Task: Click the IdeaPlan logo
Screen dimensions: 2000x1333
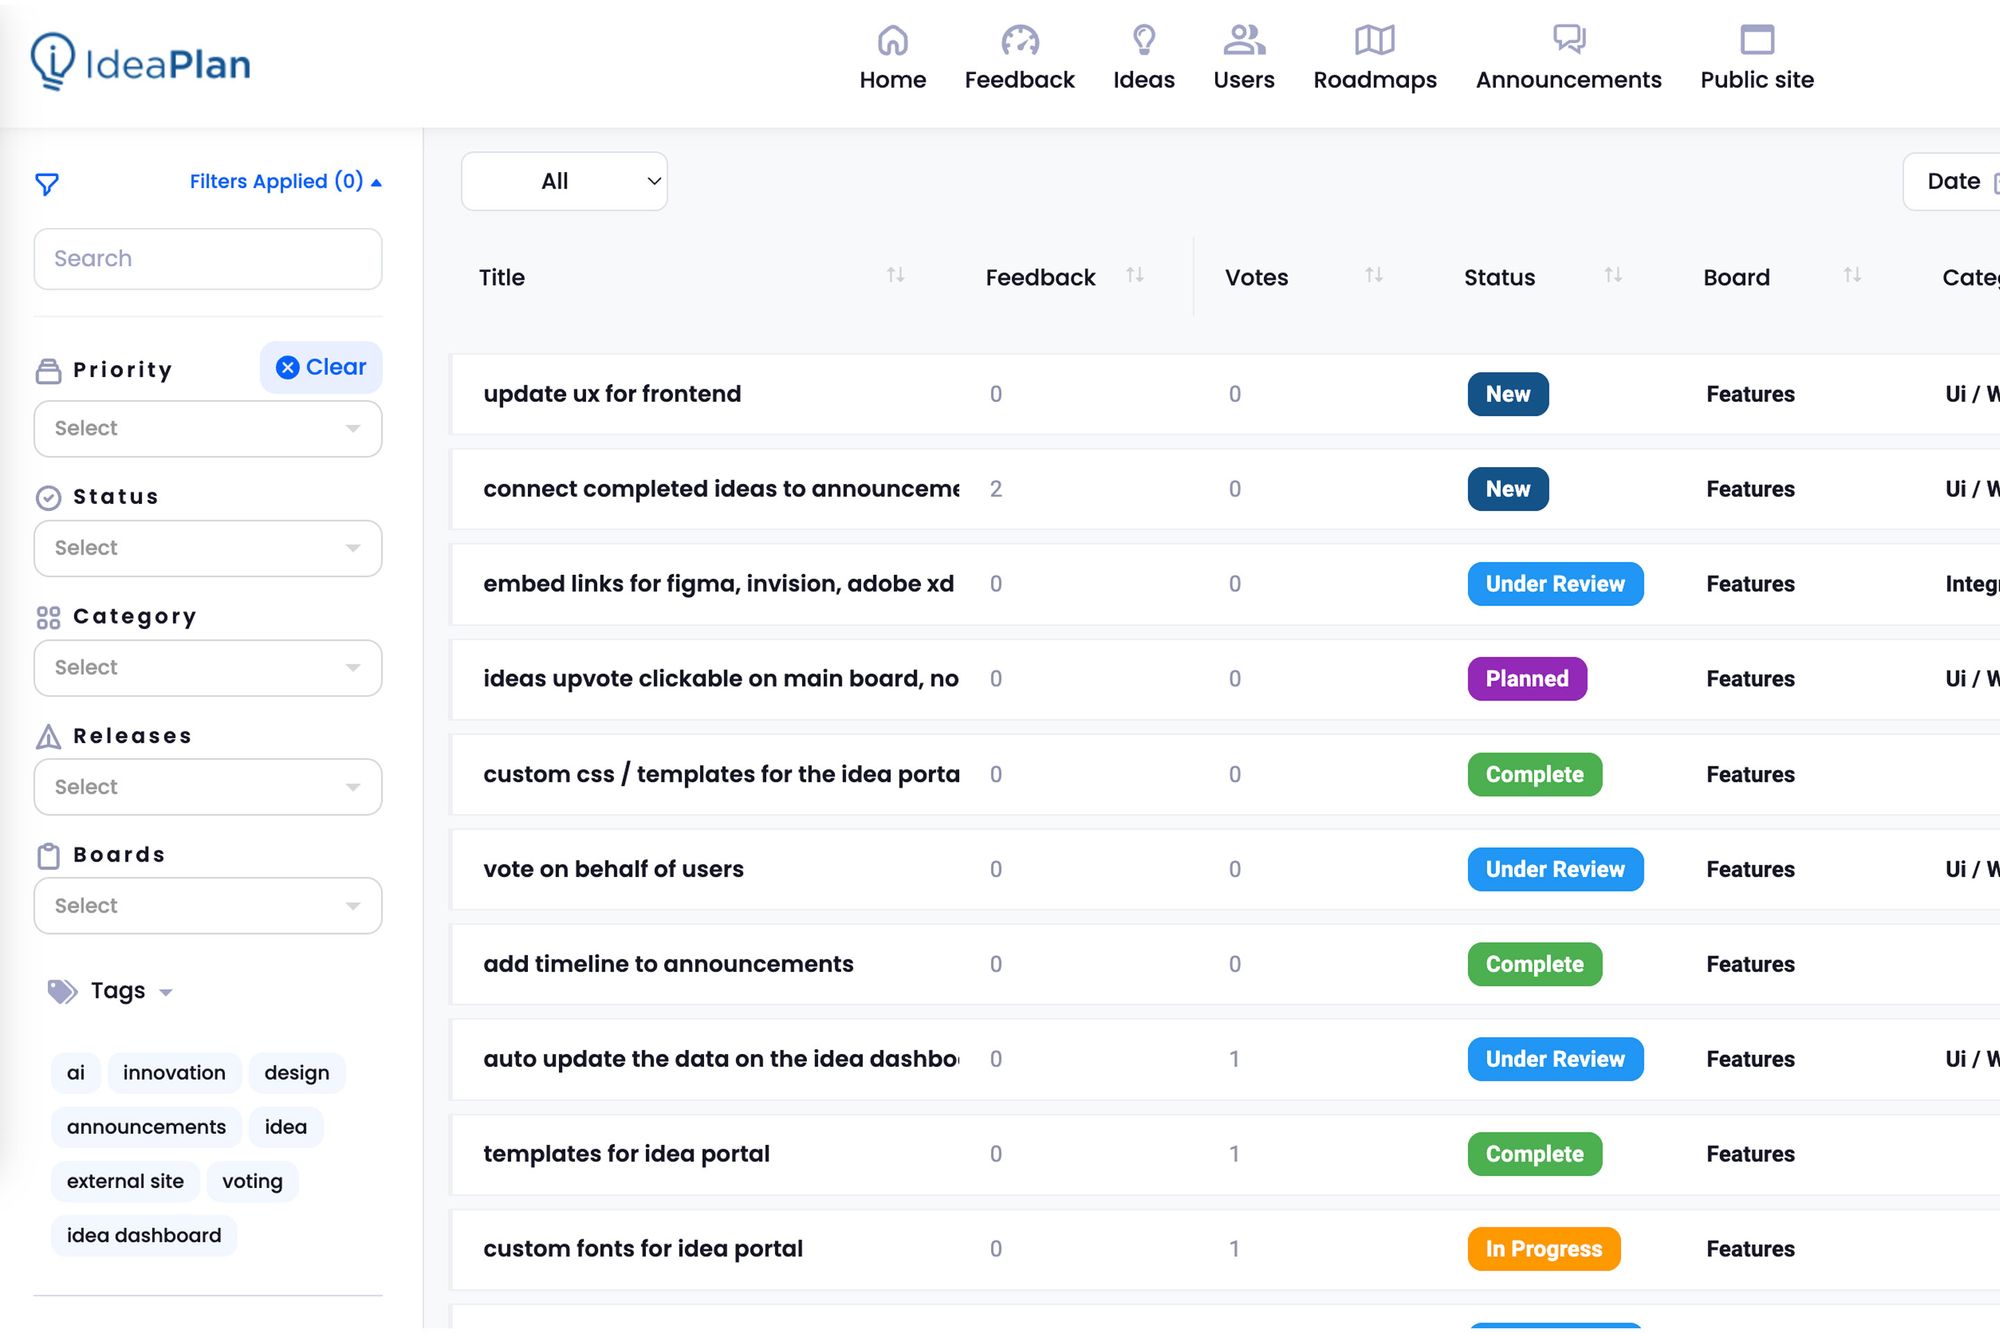Action: pyautogui.click(x=140, y=60)
